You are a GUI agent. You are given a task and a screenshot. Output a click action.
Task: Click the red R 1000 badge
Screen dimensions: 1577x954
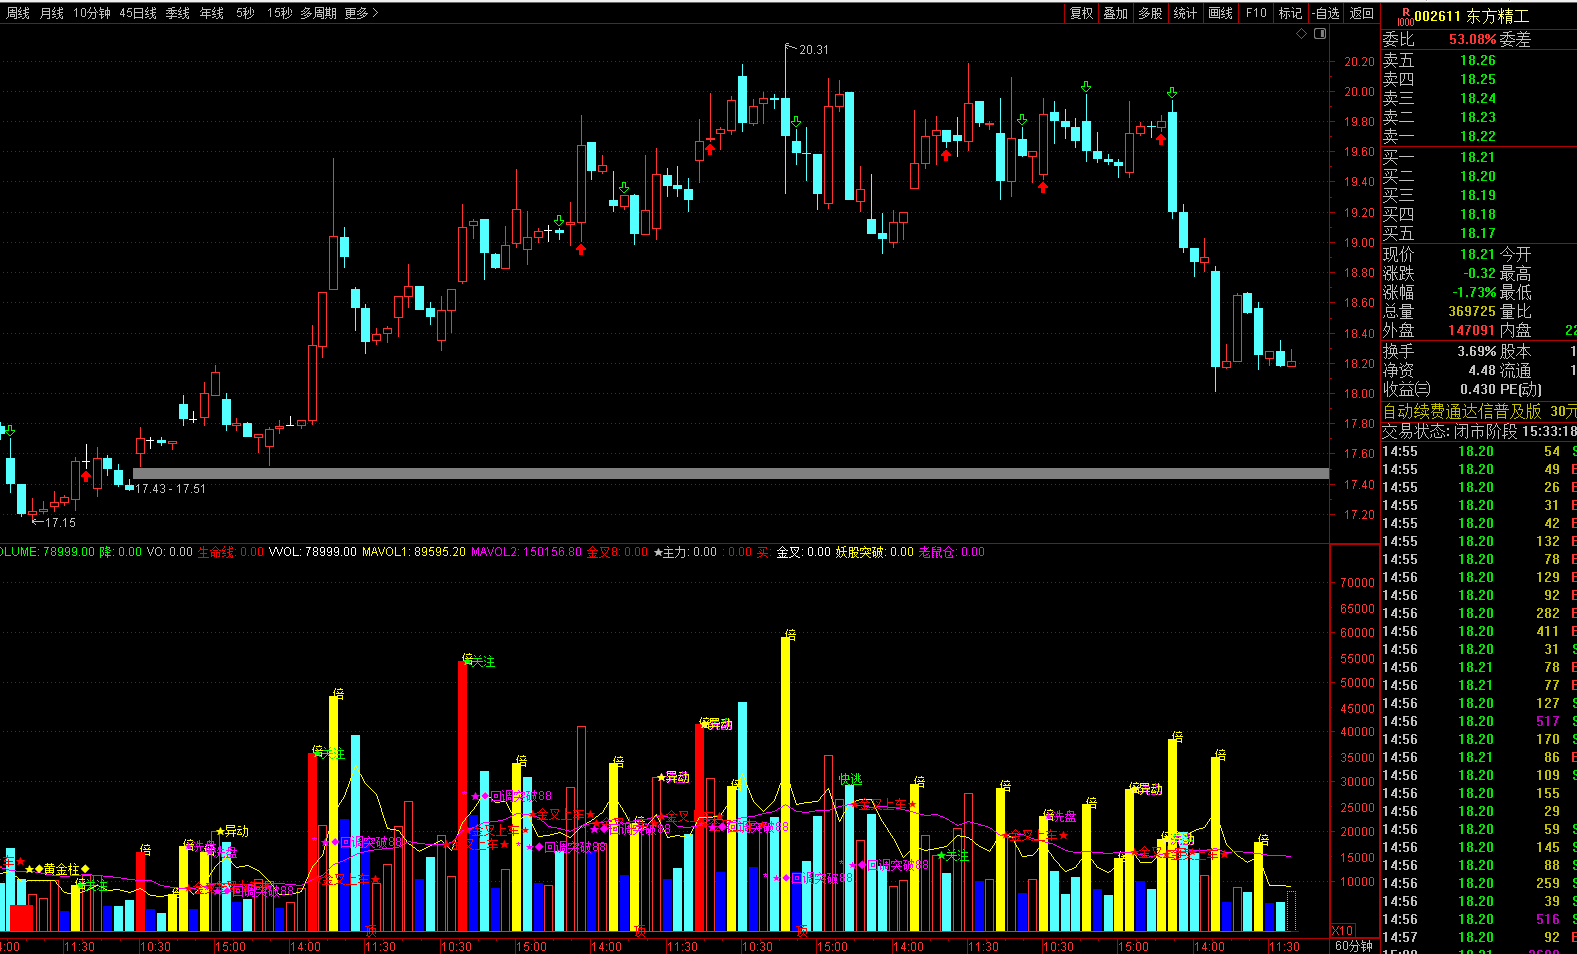pos(1405,16)
